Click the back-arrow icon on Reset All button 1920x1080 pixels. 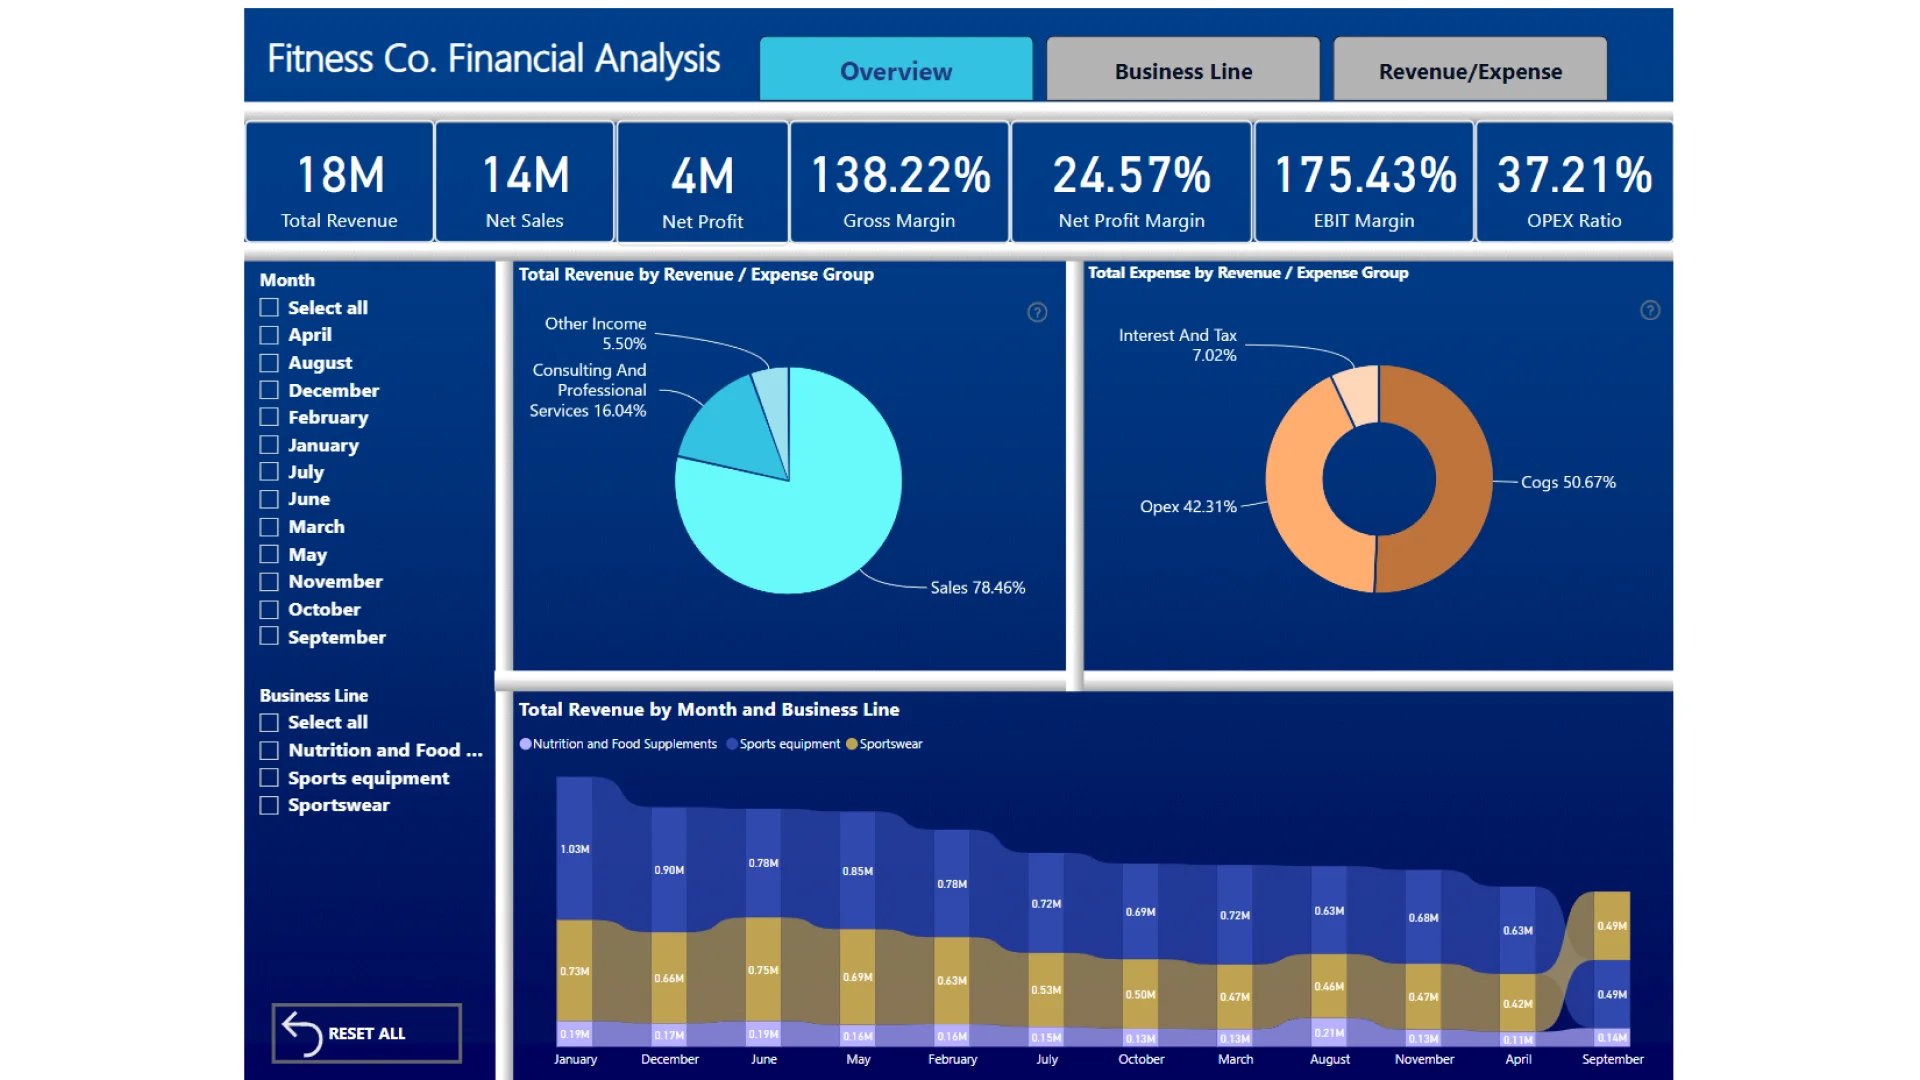click(x=301, y=1033)
